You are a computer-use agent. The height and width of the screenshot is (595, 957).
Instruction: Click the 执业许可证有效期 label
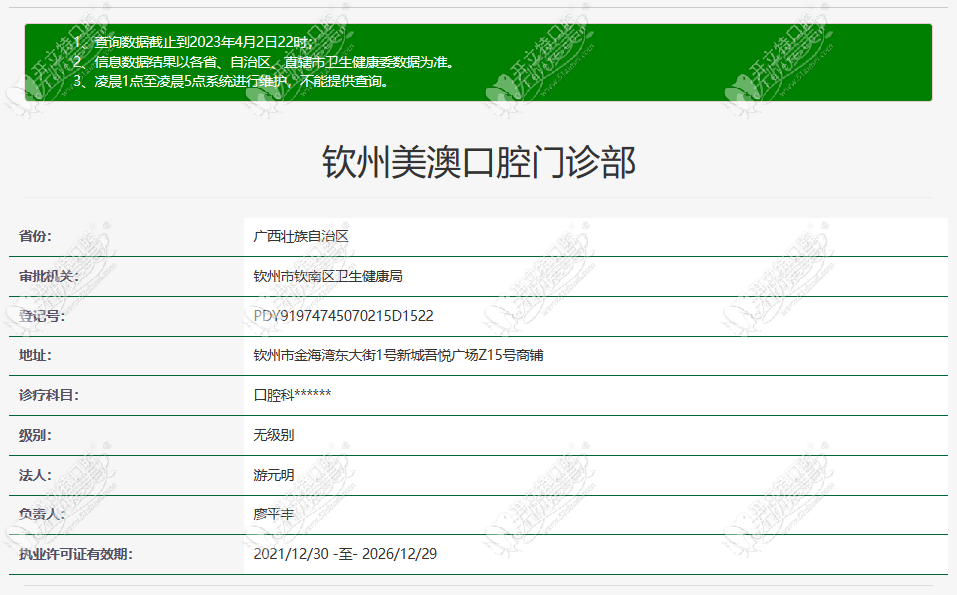tap(76, 554)
